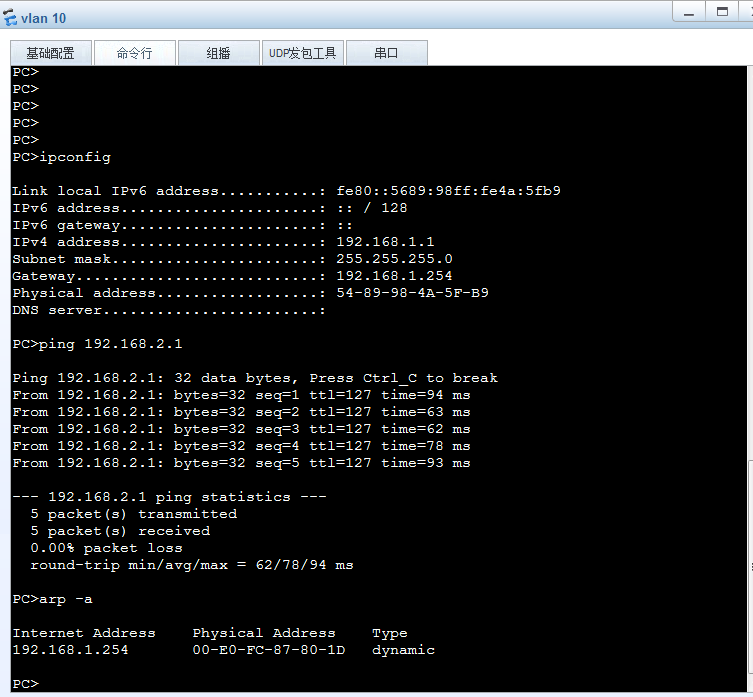
Task: Click the ping reply line seq=4
Action: (242, 446)
